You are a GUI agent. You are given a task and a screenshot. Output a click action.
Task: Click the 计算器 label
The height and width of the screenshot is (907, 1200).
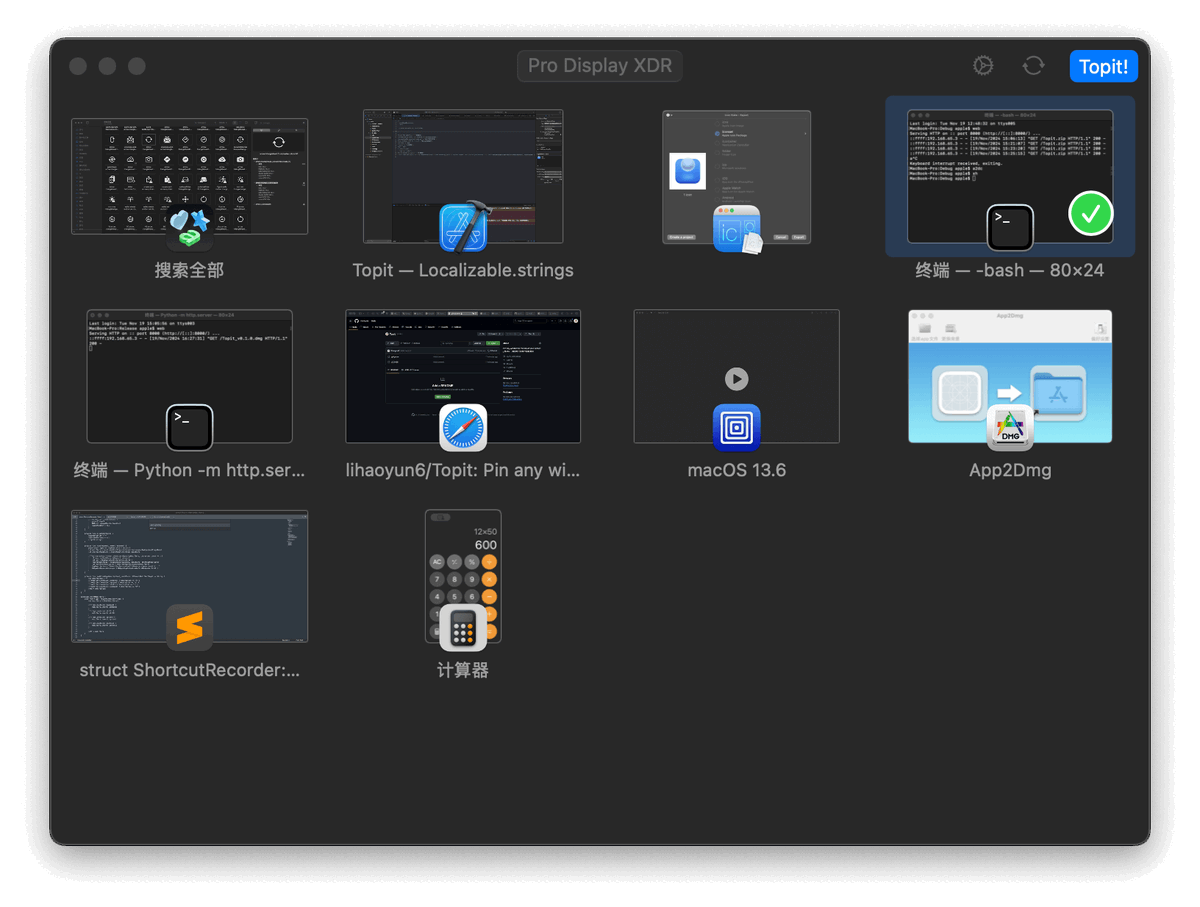(463, 670)
